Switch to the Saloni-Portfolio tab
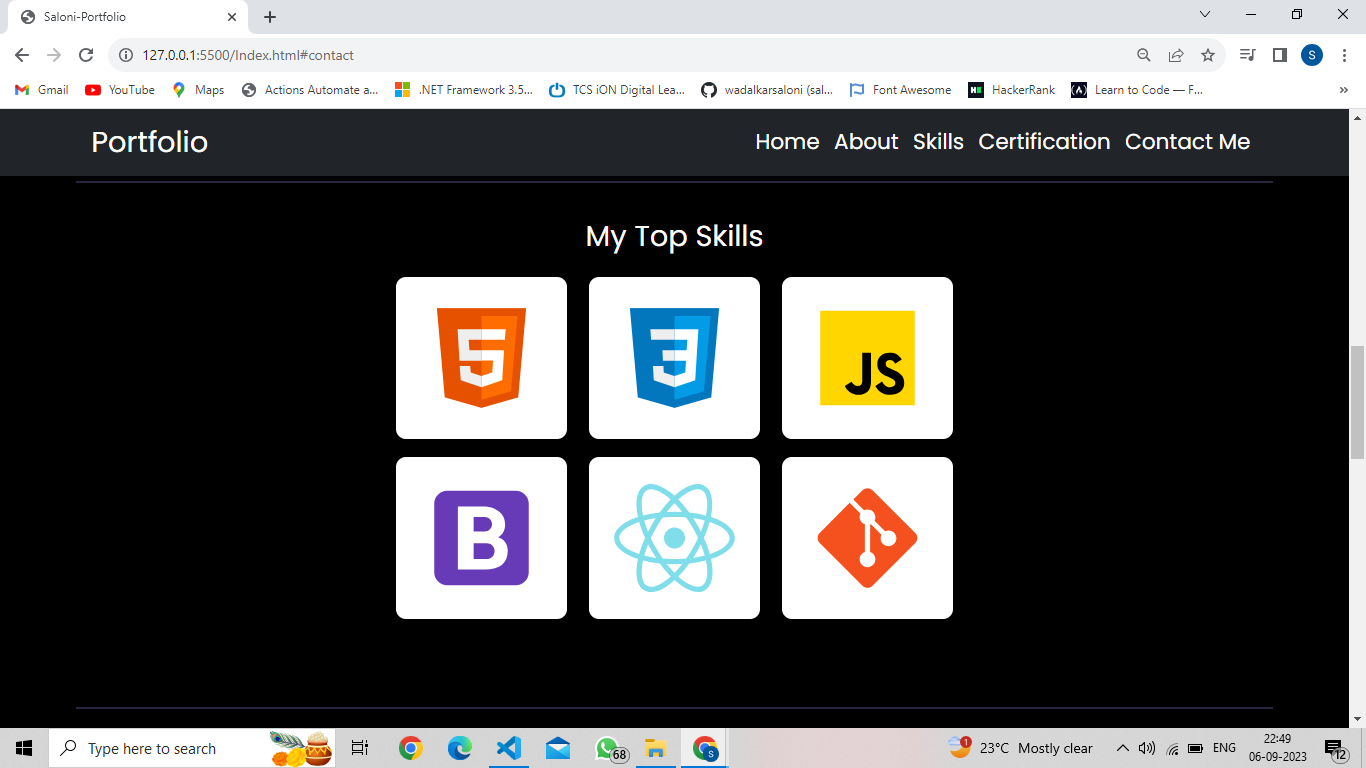 tap(120, 16)
